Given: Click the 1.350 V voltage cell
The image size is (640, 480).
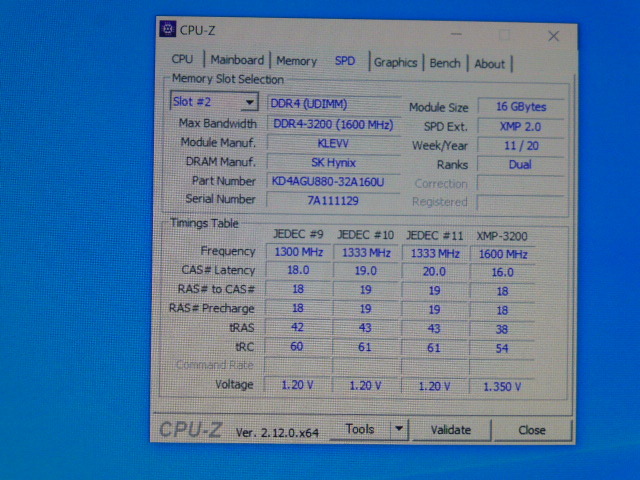Looking at the screenshot, I should pos(502,387).
